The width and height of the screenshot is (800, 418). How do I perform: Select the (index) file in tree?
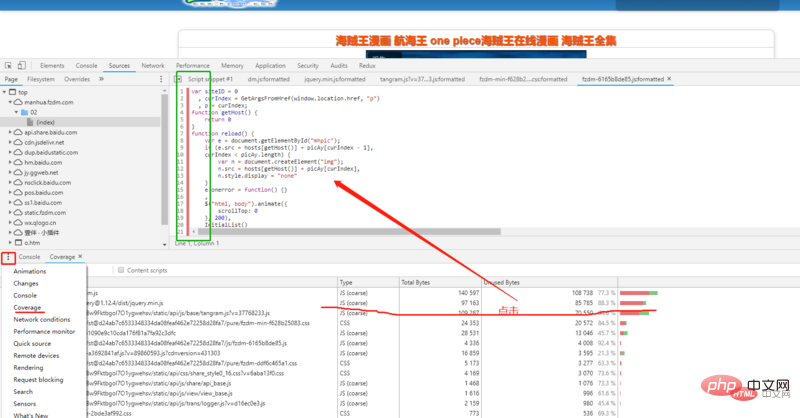[45, 122]
